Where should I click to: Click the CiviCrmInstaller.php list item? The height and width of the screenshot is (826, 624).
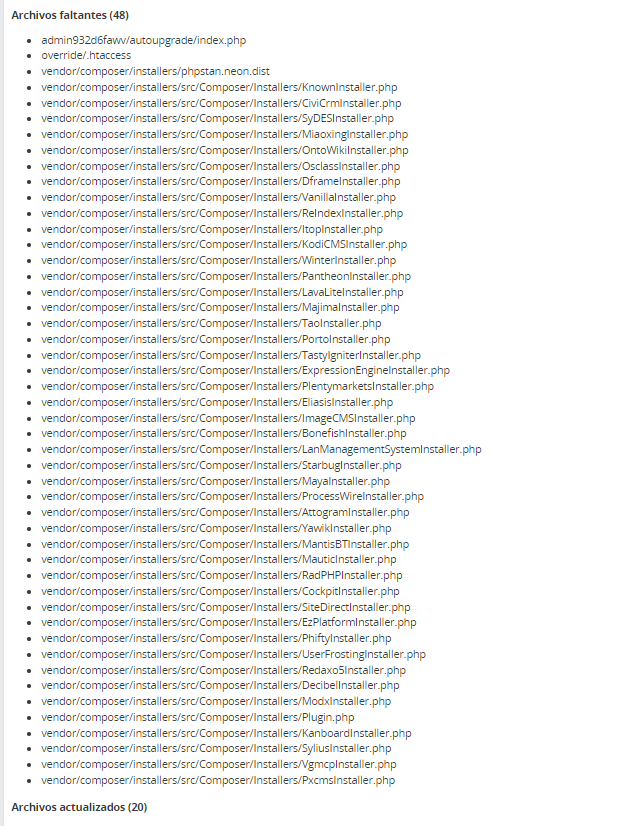[x=221, y=103]
